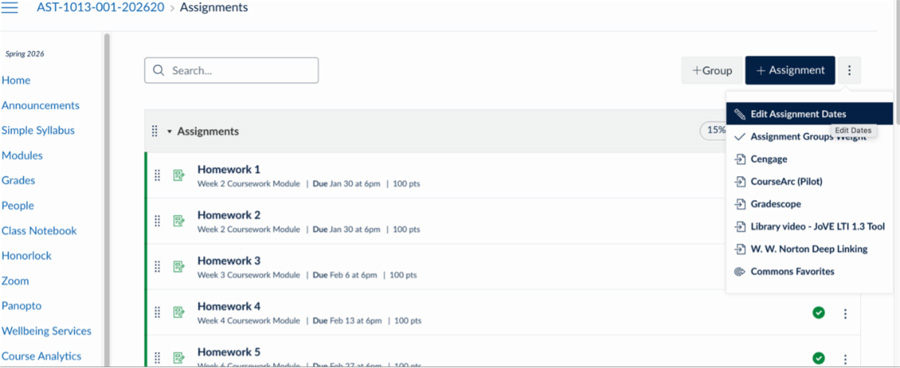Image resolution: width=900 pixels, height=368 pixels.
Task: Create a new assignment with + Assignment
Action: 790,71
